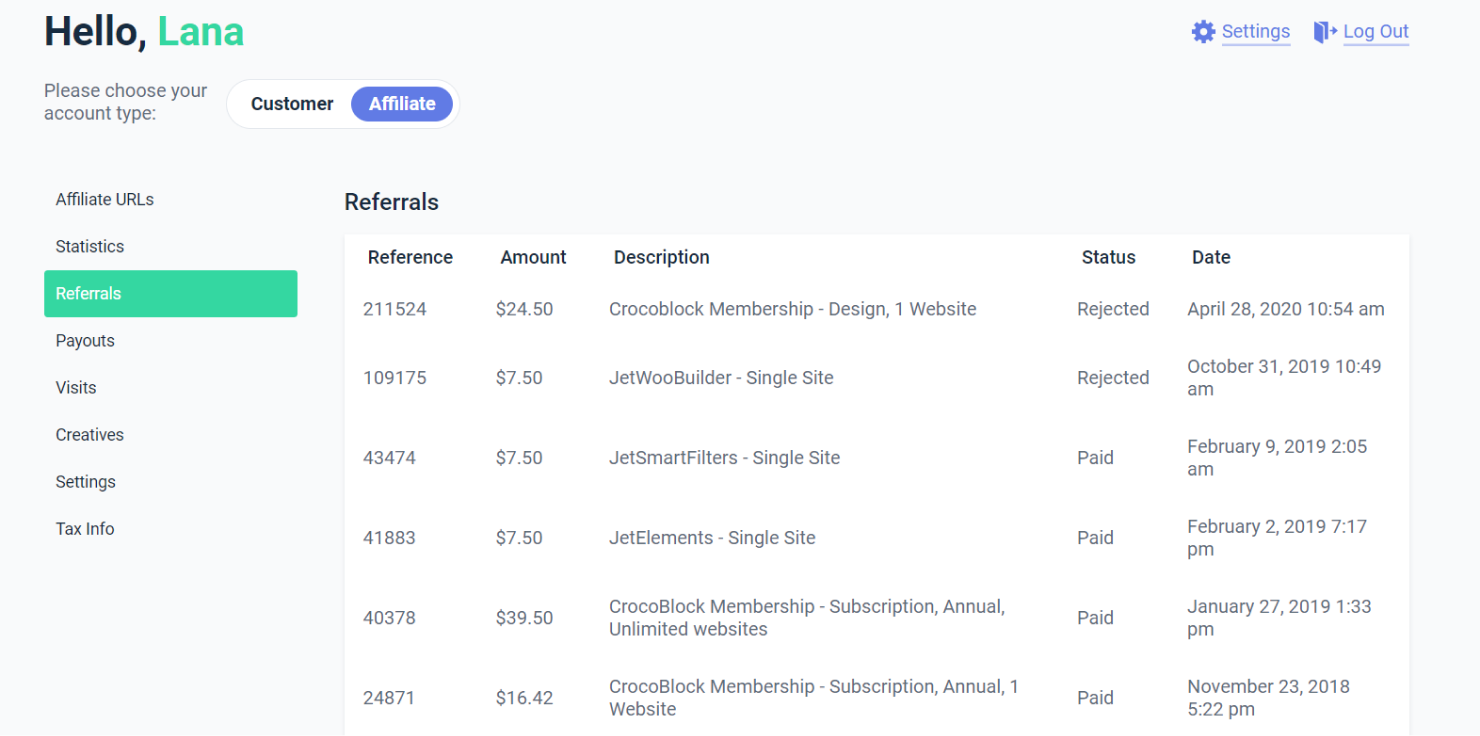This screenshot has width=1480, height=736.
Task: Click the $7.50 amount for JetSmartFilters
Action: coord(519,458)
